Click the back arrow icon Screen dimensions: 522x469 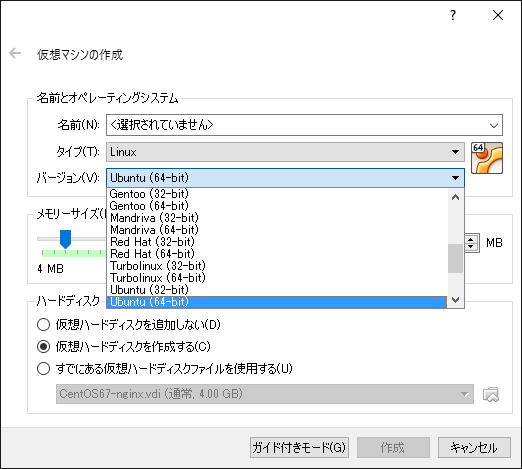click(x=15, y=53)
